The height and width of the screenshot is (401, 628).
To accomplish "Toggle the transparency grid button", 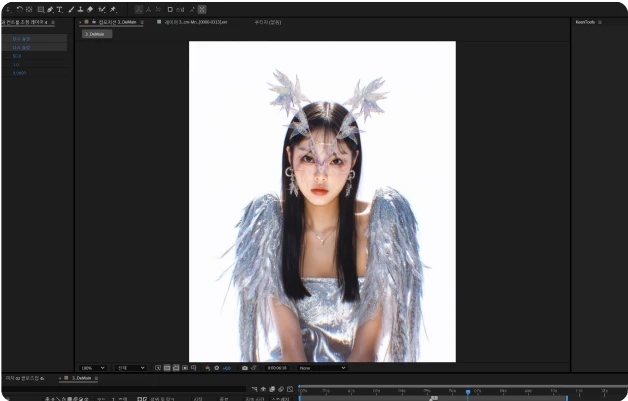I will [167, 368].
